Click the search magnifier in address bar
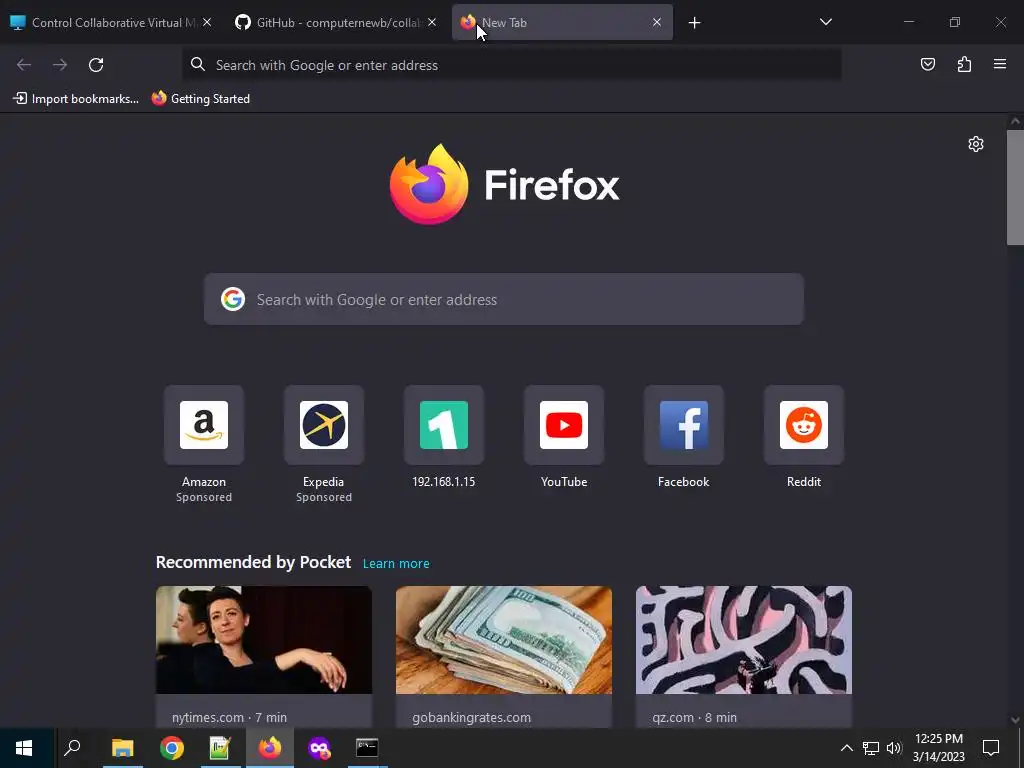 pos(198,64)
